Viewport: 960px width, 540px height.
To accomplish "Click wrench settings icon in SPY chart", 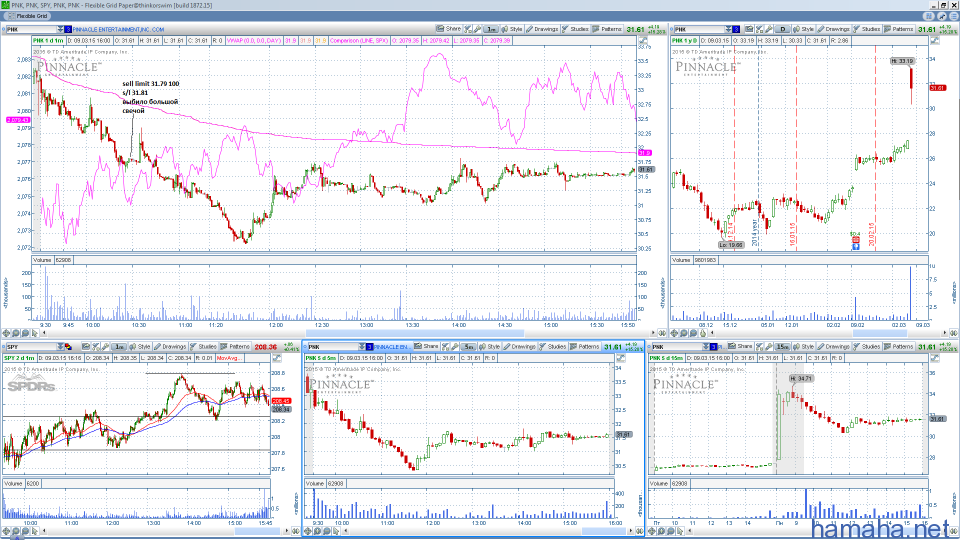I will click(106, 347).
